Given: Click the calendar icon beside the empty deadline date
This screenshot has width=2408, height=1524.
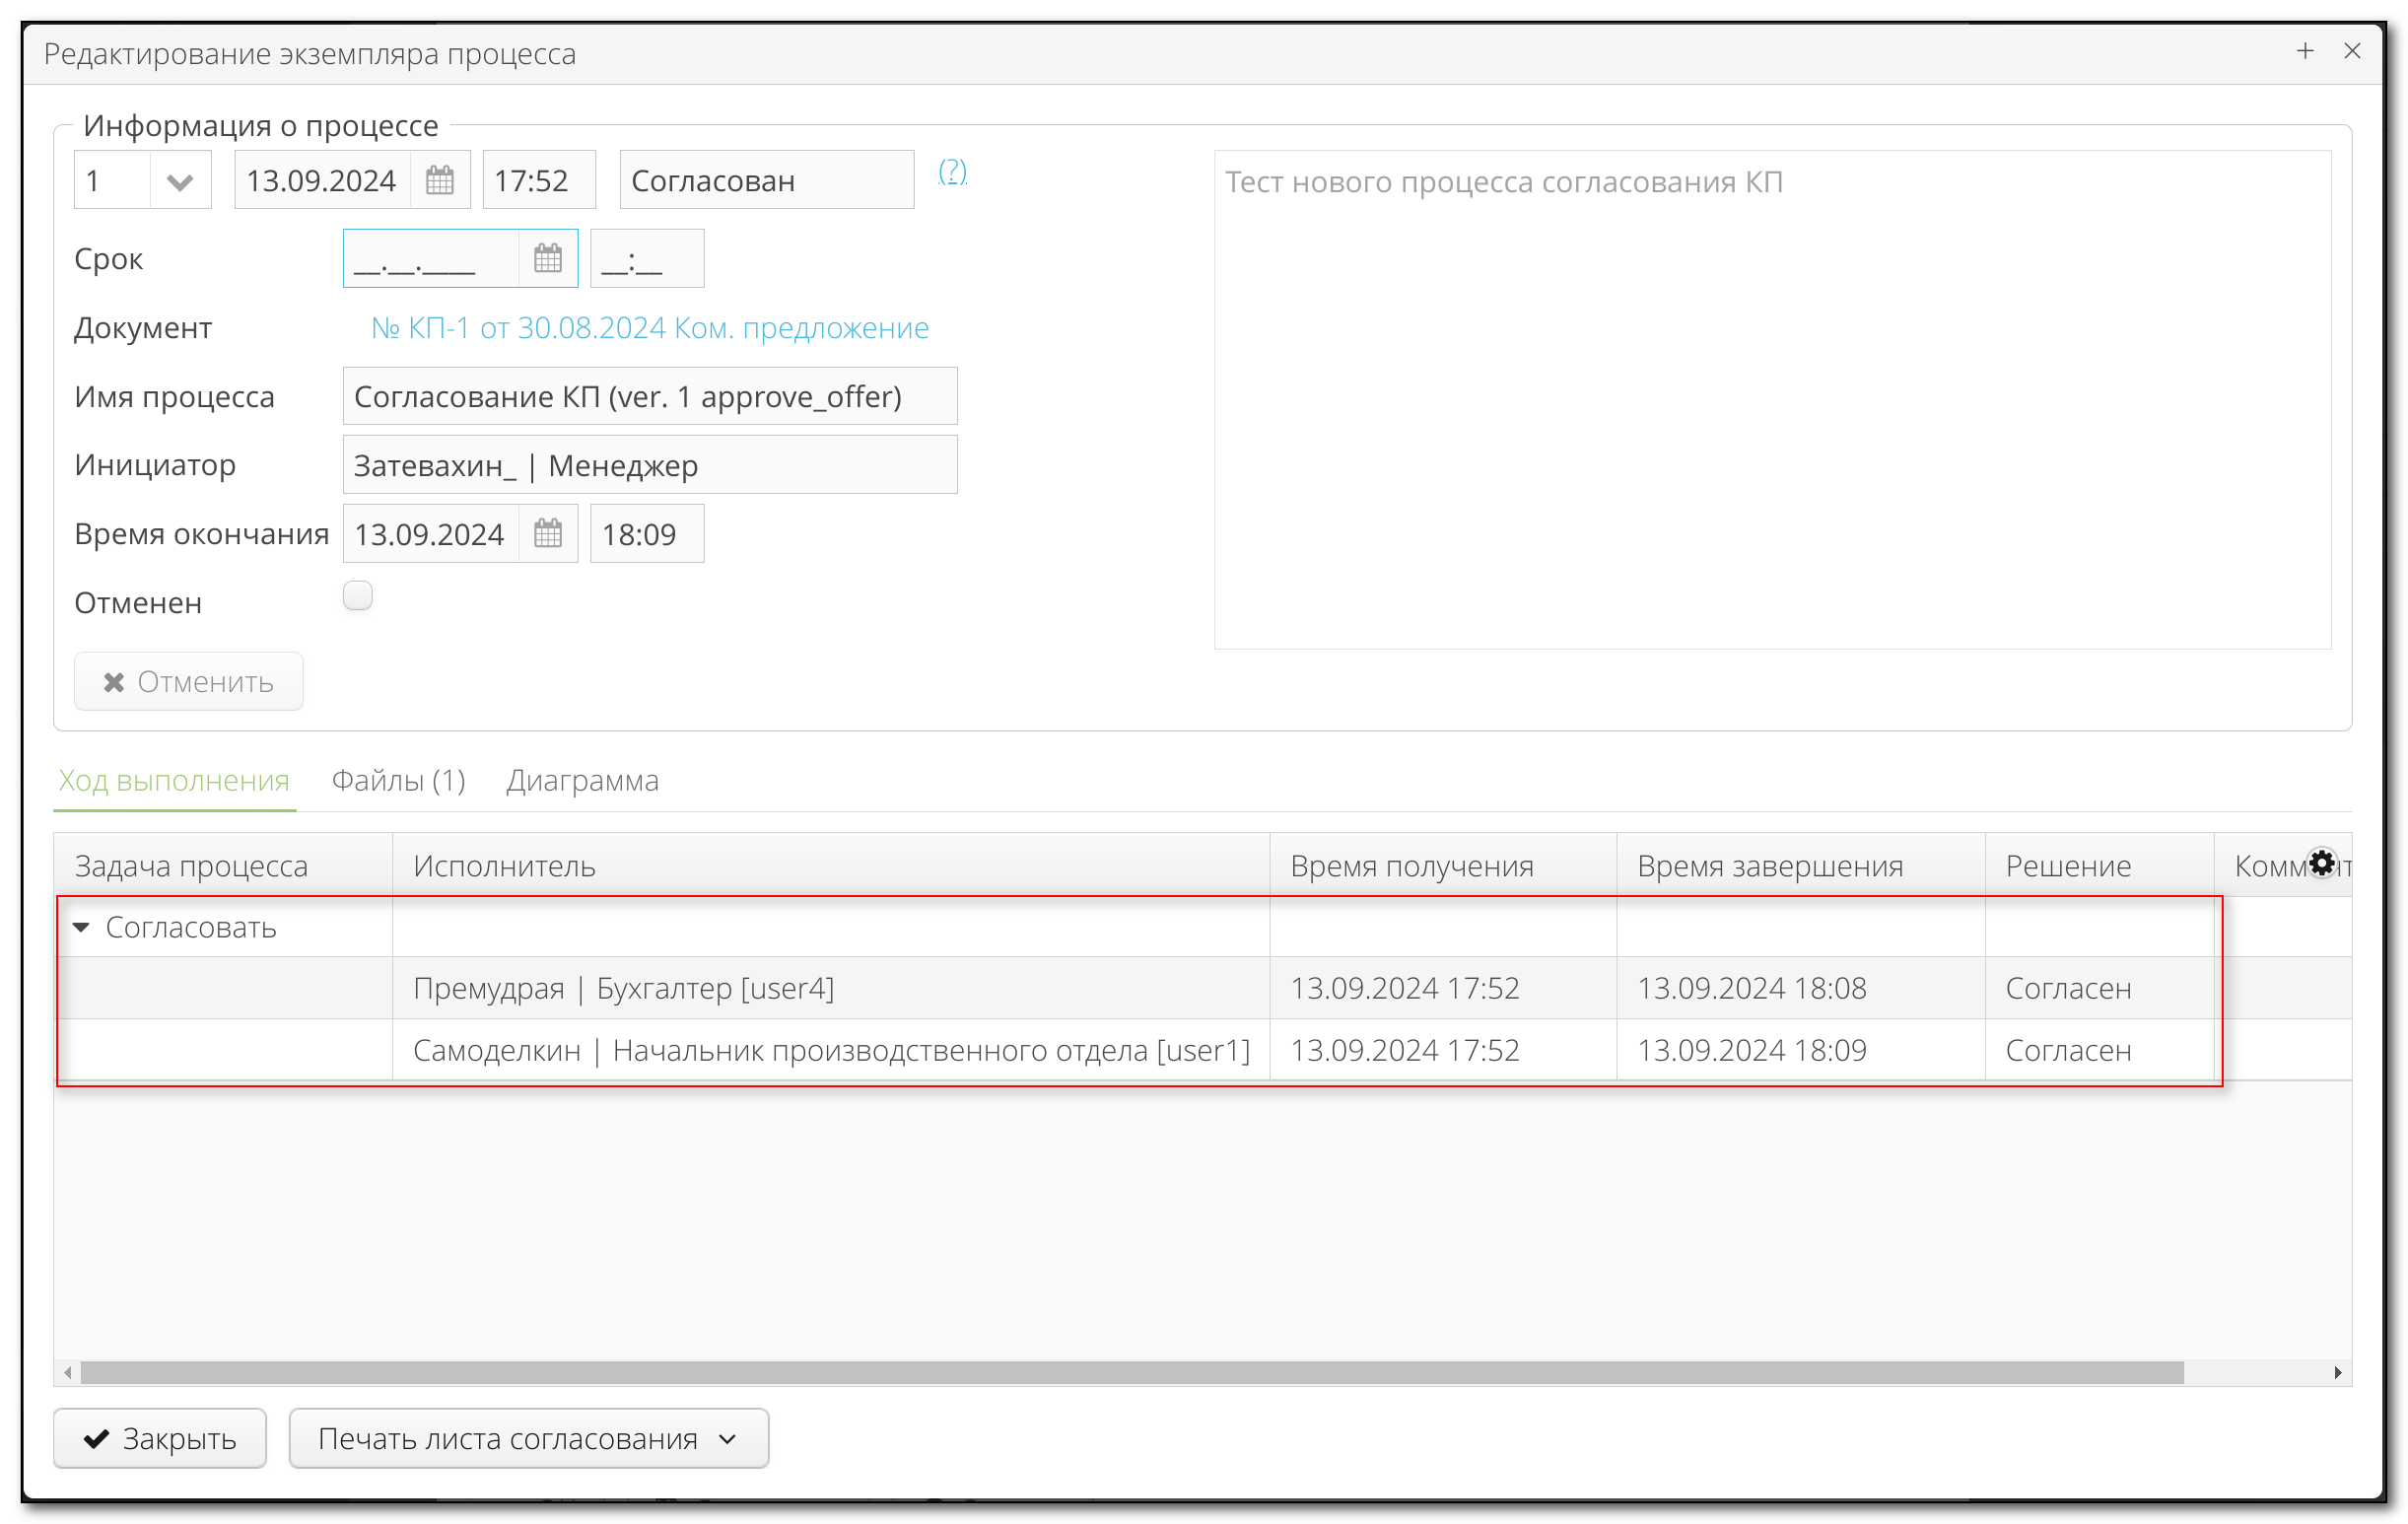Looking at the screenshot, I should point(548,258).
